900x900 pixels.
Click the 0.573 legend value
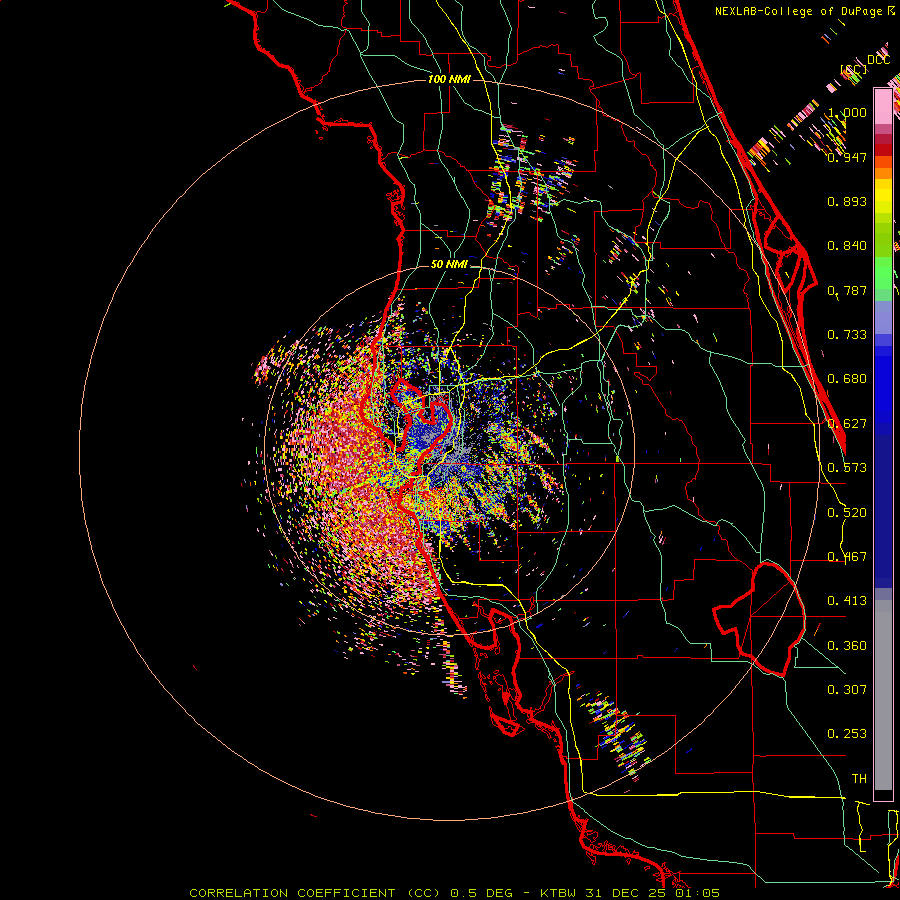coord(847,468)
